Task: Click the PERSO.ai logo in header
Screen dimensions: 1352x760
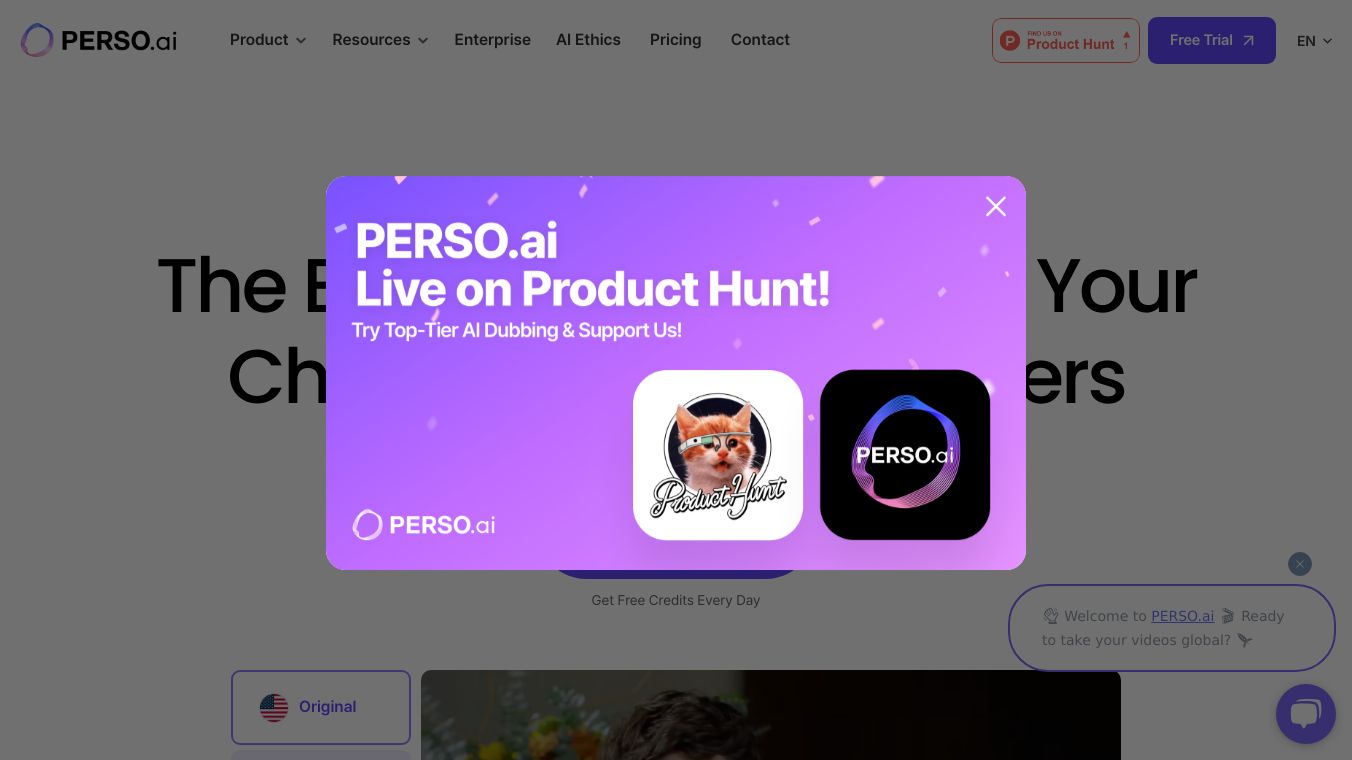Action: [99, 40]
